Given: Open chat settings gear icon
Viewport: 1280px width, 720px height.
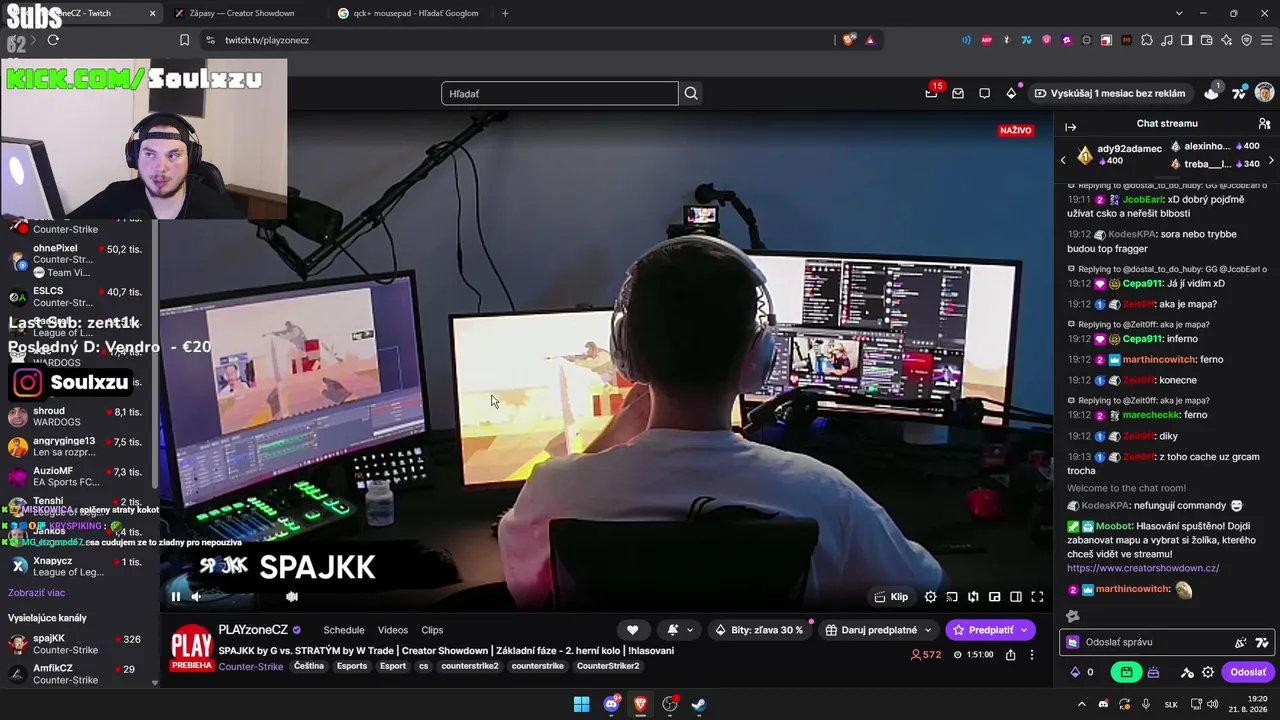Looking at the screenshot, I should pos(1208,673).
